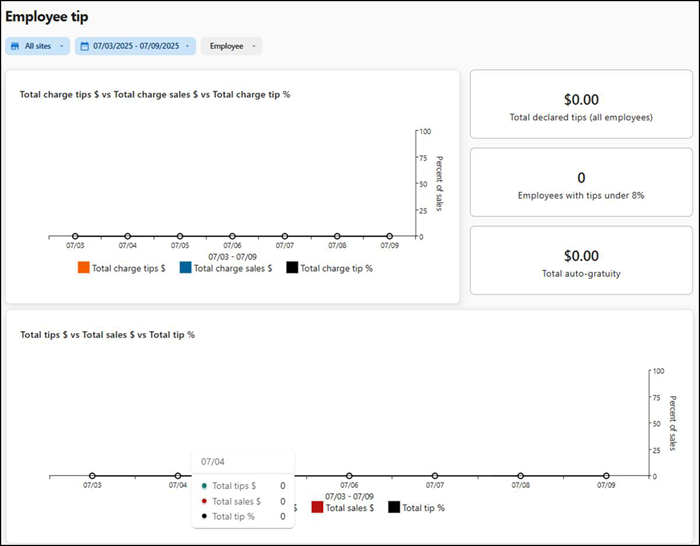Click the Total declared tips (all employees) card
The image size is (700, 546).
tap(581, 104)
